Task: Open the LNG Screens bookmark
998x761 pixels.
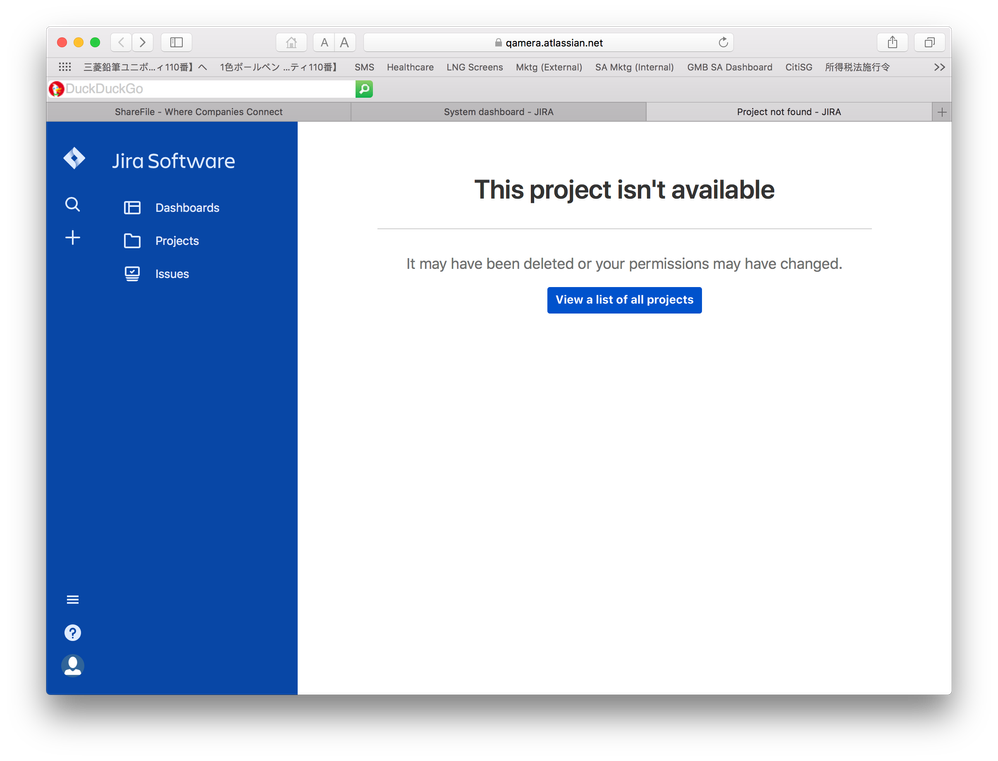Action: [475, 67]
